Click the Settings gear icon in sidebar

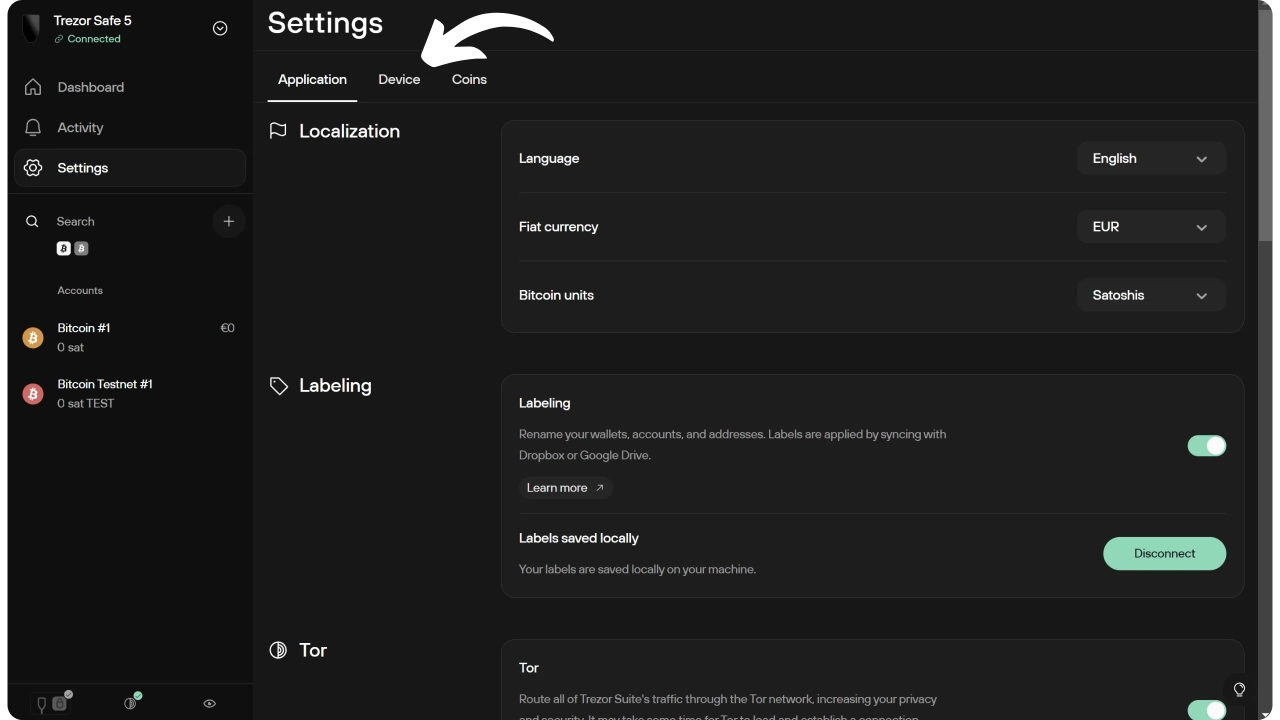pos(33,168)
